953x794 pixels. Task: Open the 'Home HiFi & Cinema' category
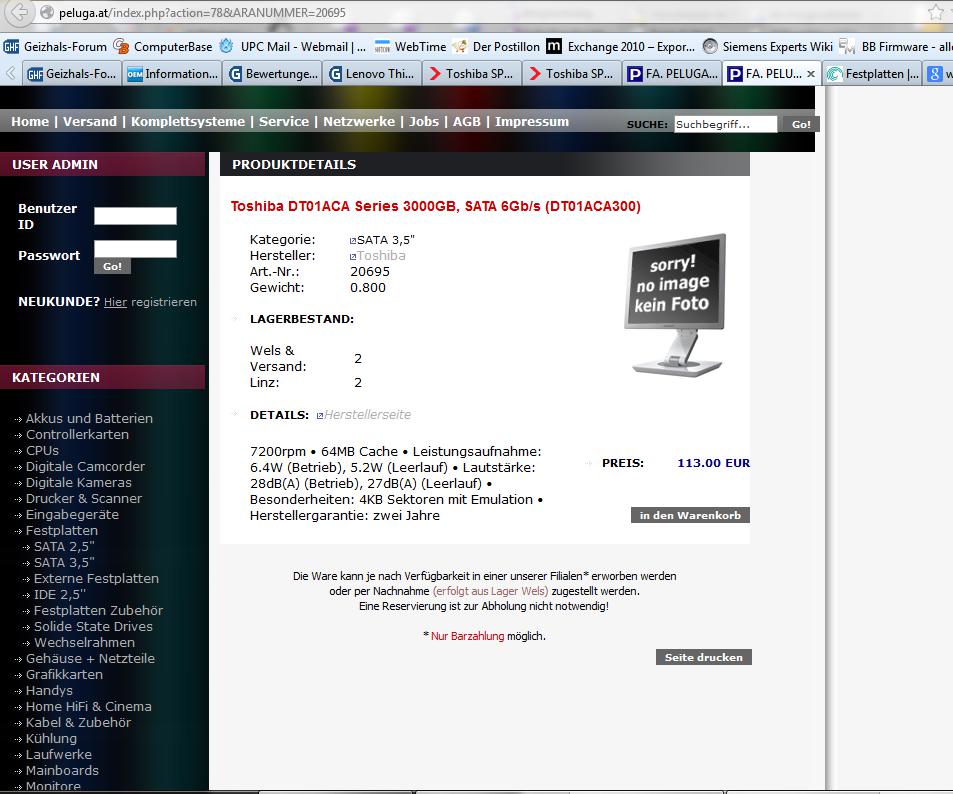(x=89, y=706)
